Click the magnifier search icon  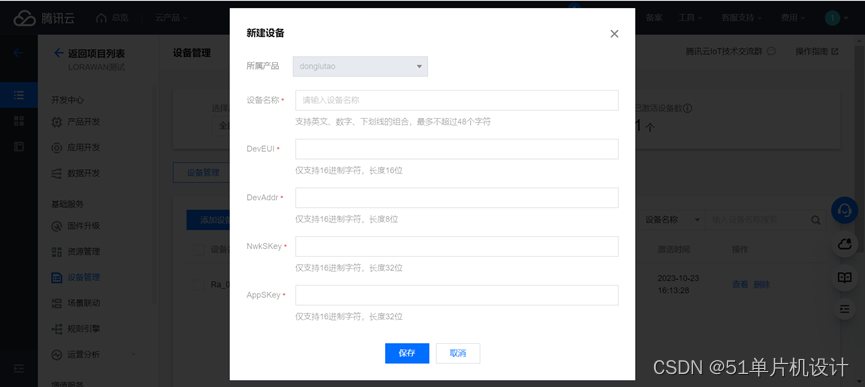pos(815,220)
